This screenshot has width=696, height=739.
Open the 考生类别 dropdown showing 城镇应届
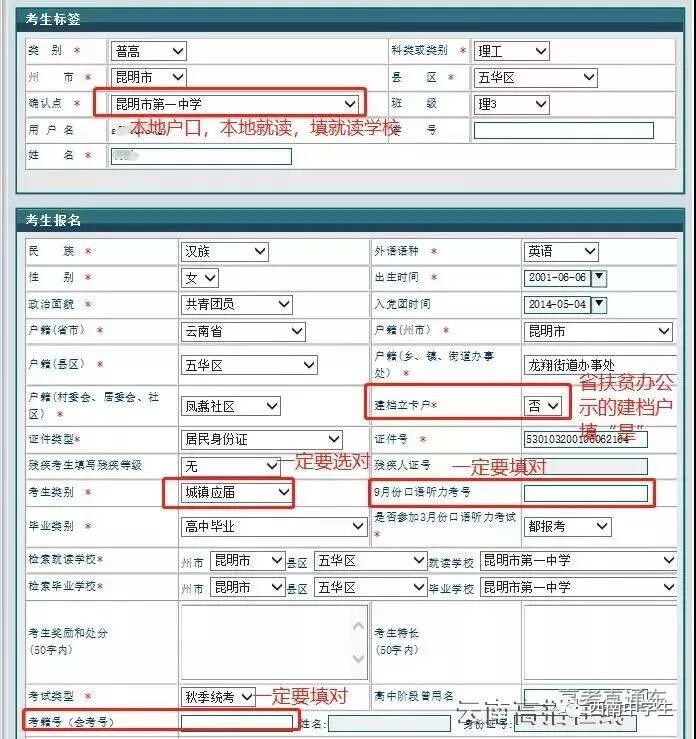tap(237, 493)
